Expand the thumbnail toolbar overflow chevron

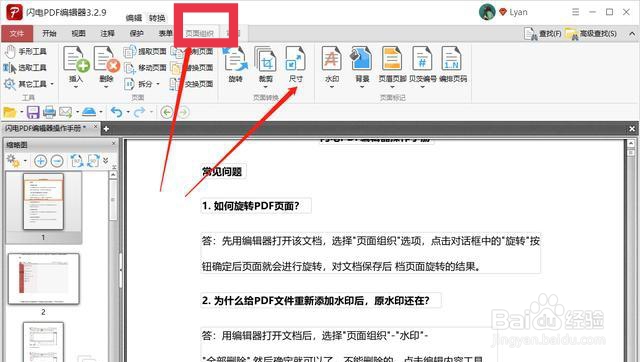tap(106, 160)
